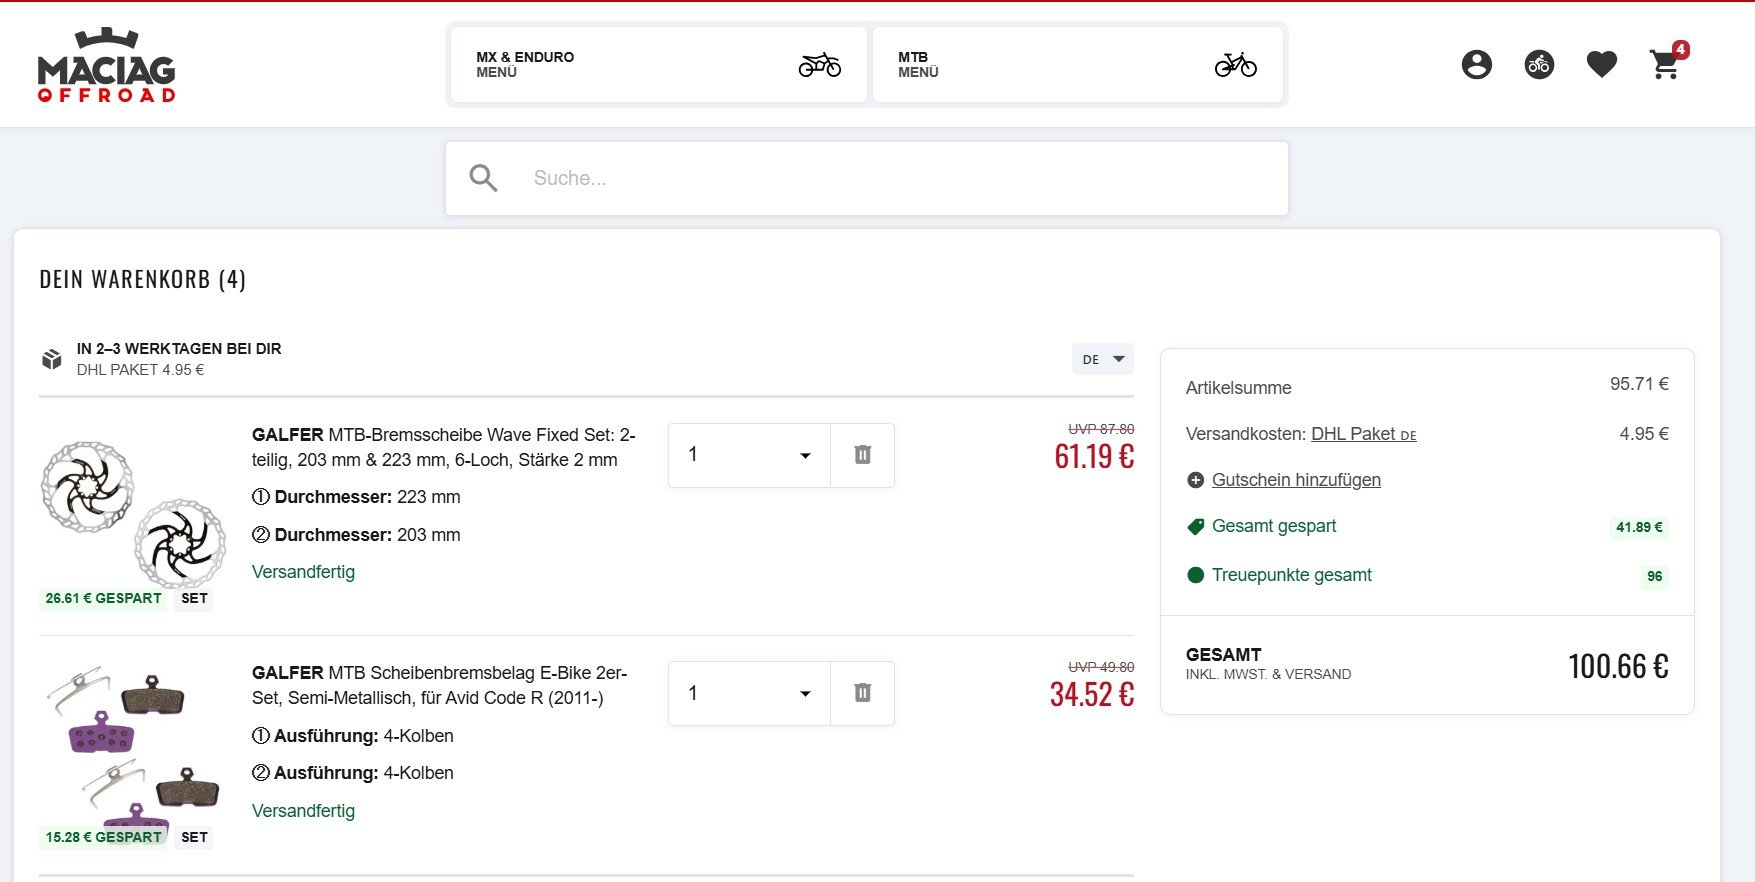This screenshot has height=882, width=1755.
Task: Open the Galfer MTB-Bremsscheibe Wave product title
Action: point(443,447)
